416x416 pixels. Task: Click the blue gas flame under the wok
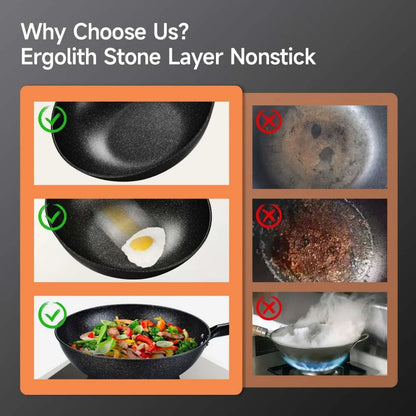pos(315,362)
